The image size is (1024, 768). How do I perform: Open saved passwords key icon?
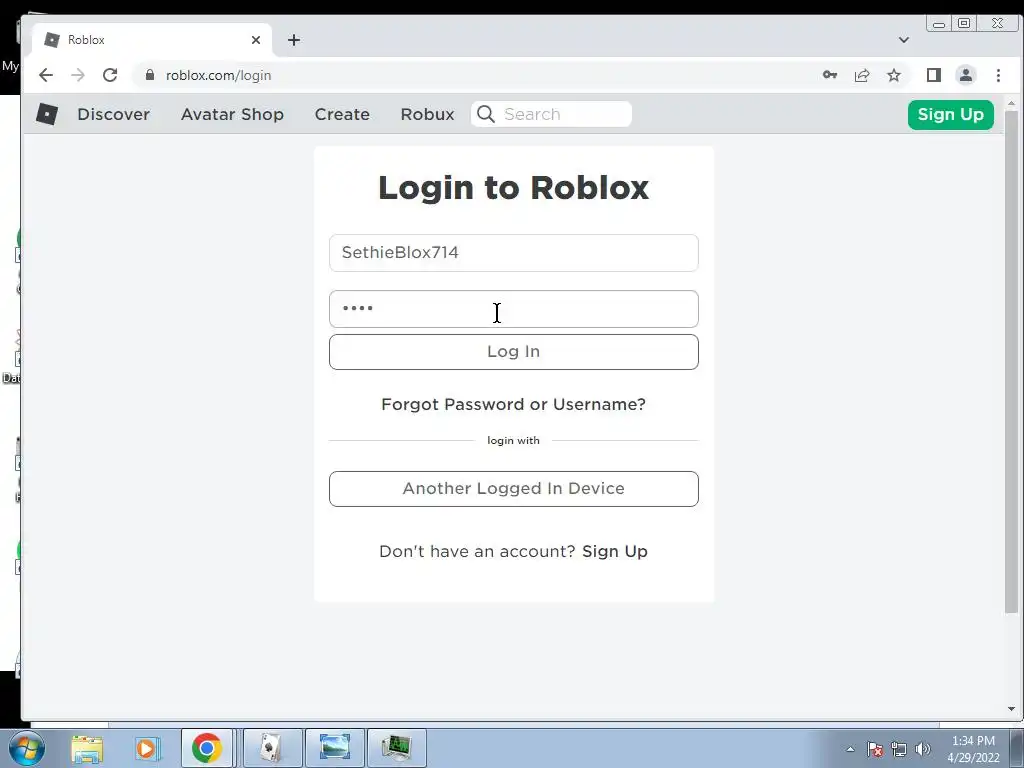click(x=829, y=75)
